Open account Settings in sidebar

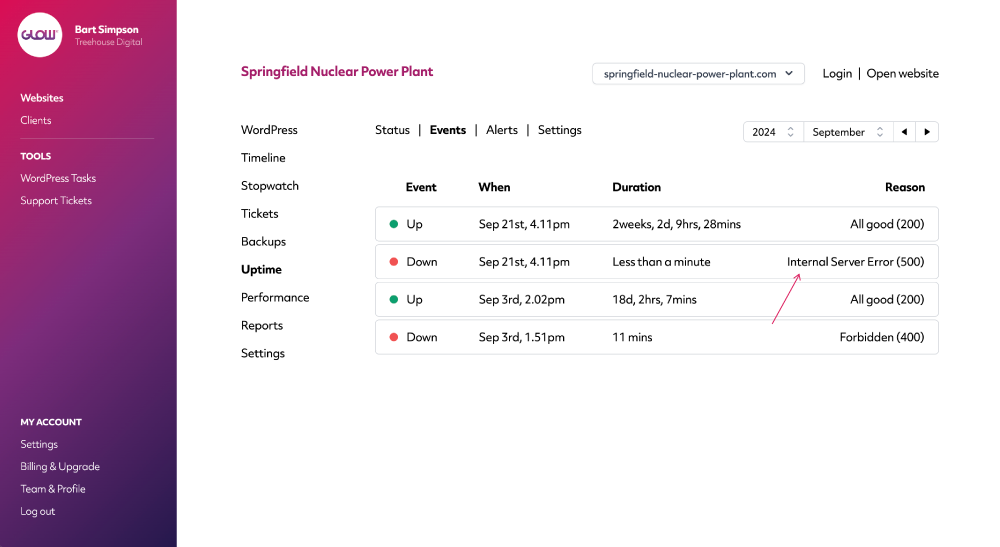coord(39,444)
